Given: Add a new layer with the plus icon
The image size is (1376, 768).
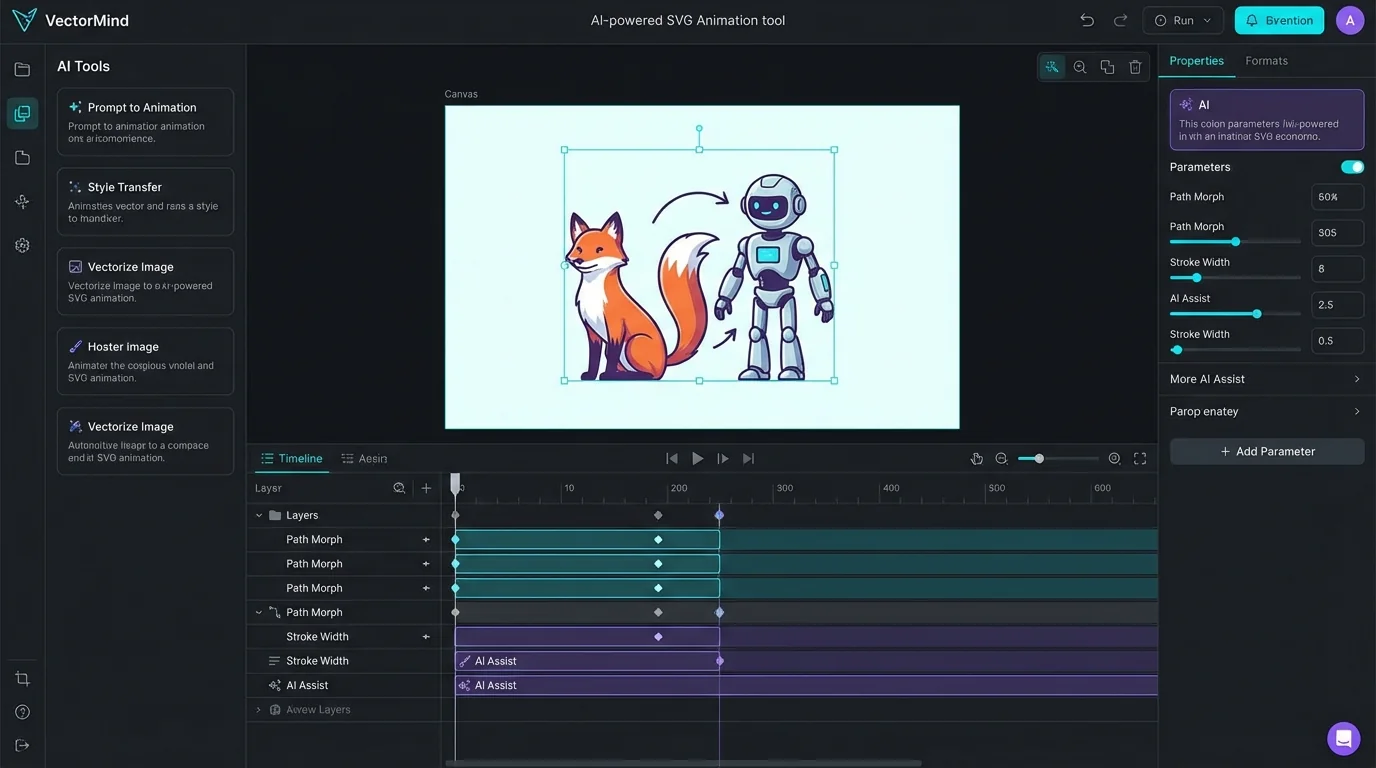Looking at the screenshot, I should 426,488.
